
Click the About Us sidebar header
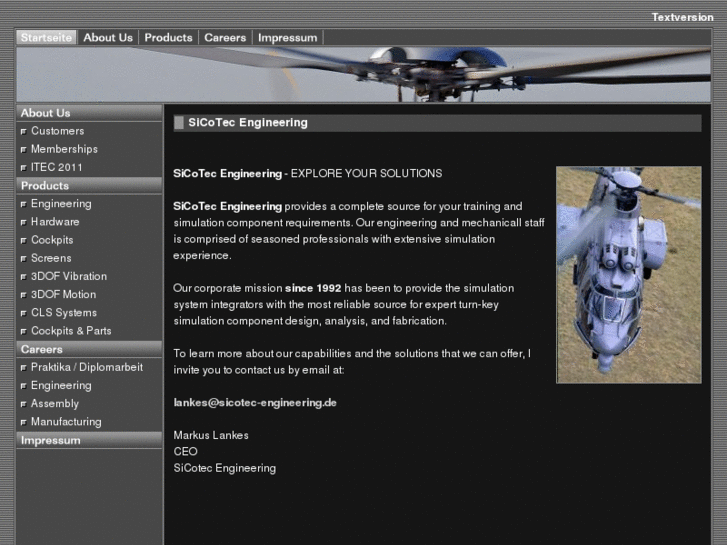tap(89, 113)
